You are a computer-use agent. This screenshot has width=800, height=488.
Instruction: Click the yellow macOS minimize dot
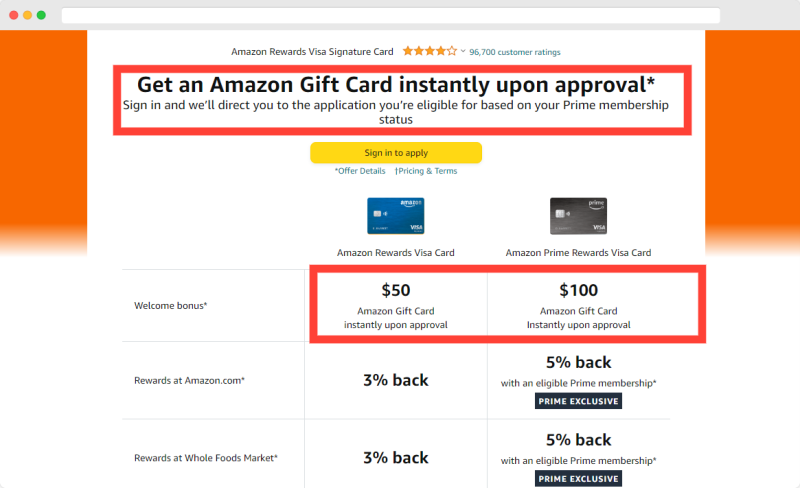click(28, 15)
